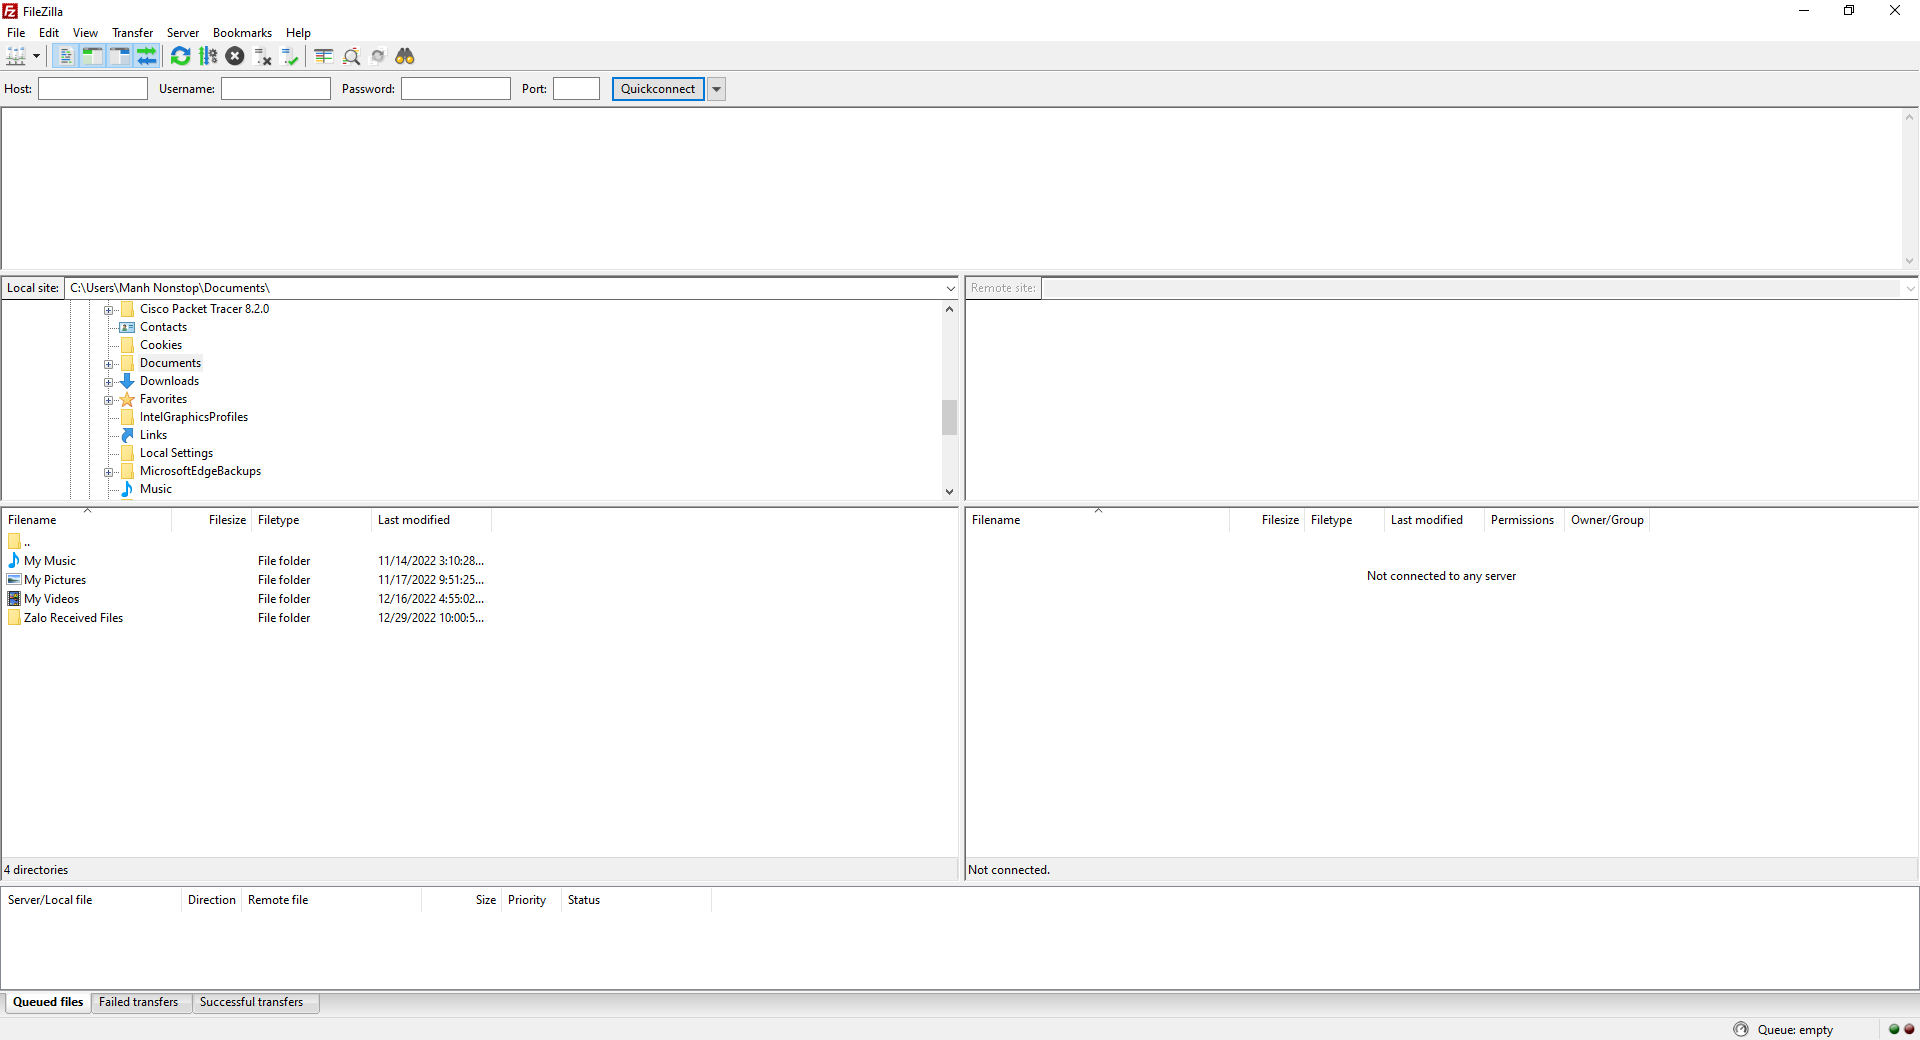Click in the Username input field

pos(276,89)
